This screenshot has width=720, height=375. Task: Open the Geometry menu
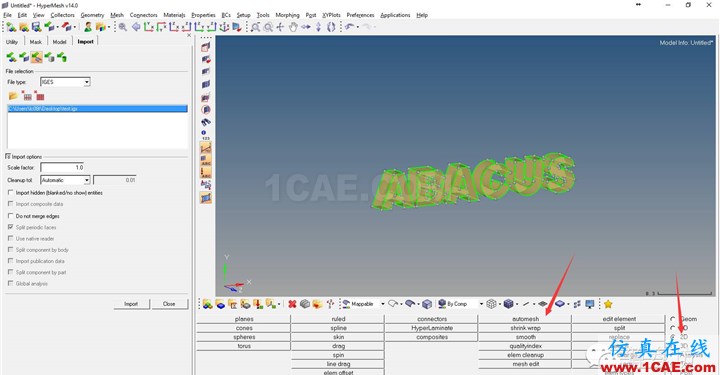(x=92, y=15)
